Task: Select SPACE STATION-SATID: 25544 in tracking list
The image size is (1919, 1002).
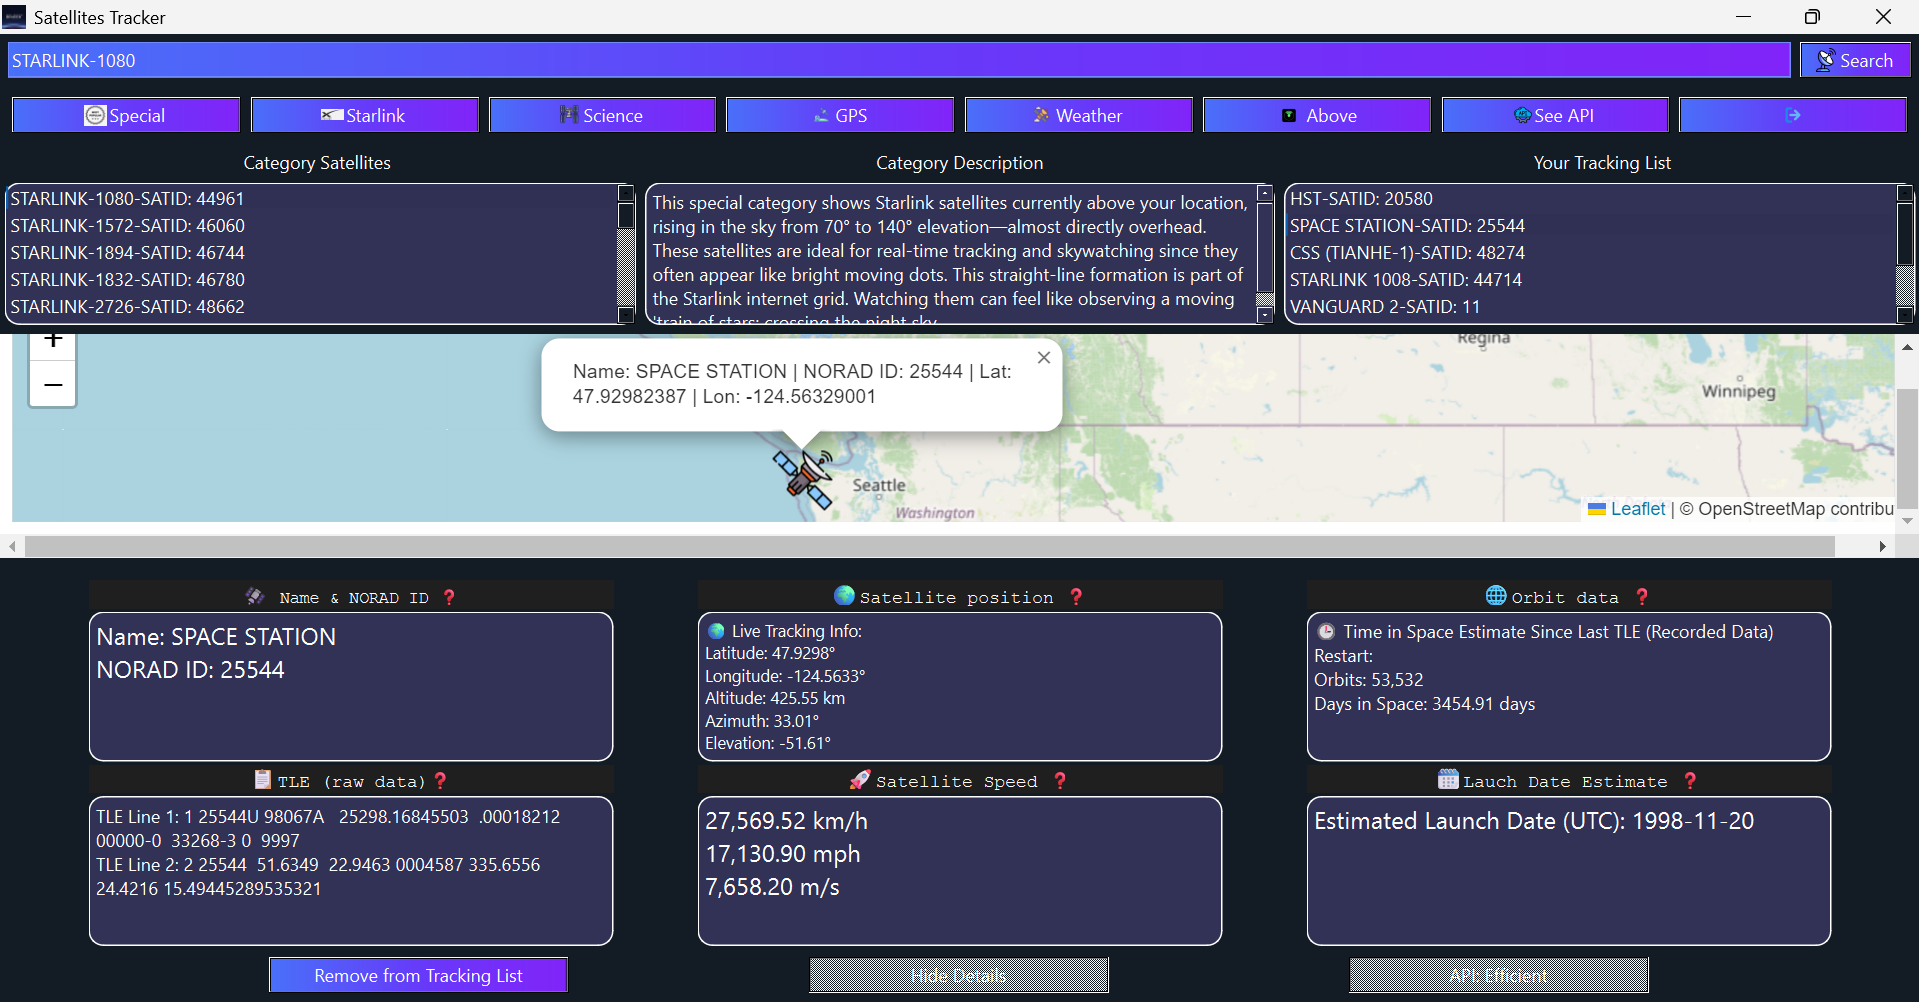Action: tap(1591, 226)
